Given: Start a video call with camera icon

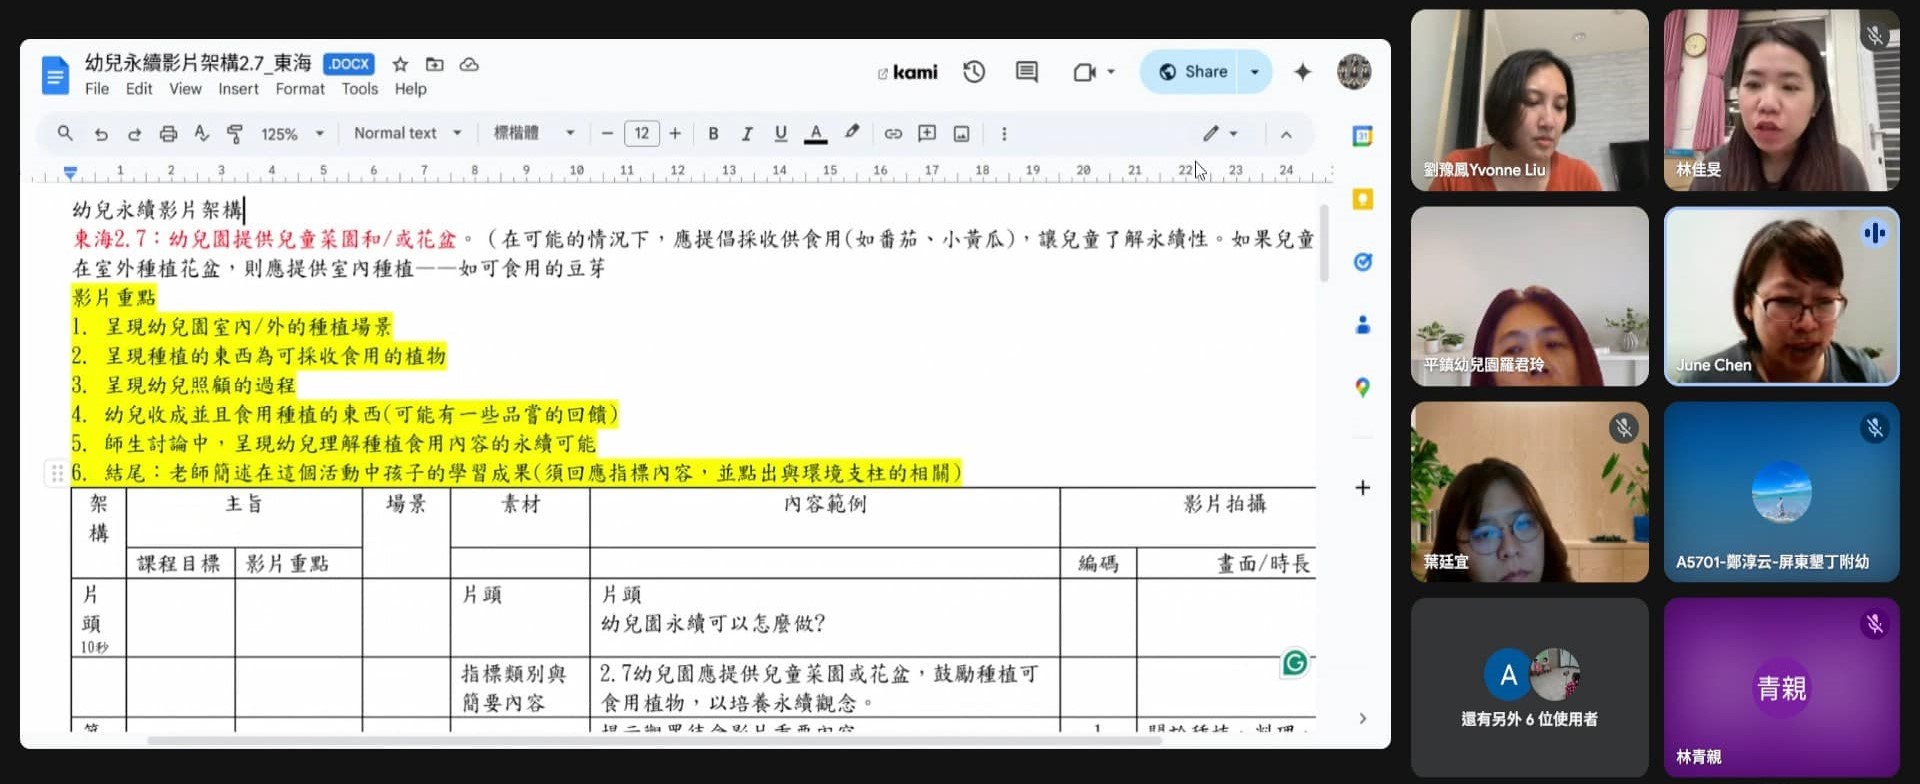Looking at the screenshot, I should coord(1084,72).
